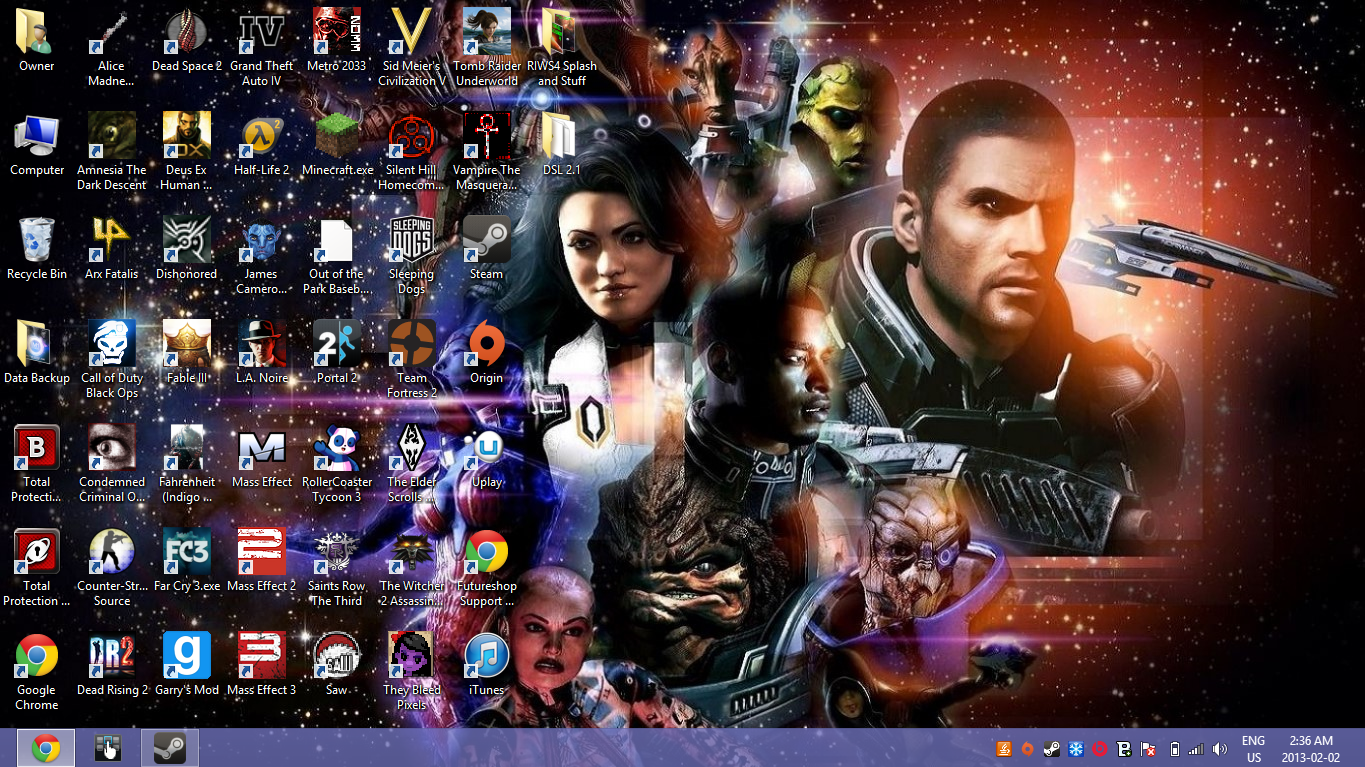This screenshot has width=1365, height=767.
Task: Launch the Counter-Strike Source shortcut
Action: point(111,569)
